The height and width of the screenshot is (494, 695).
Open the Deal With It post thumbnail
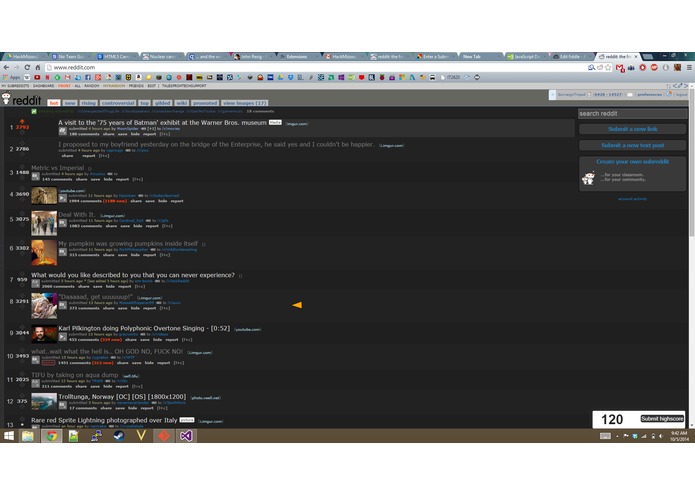[x=44, y=223]
